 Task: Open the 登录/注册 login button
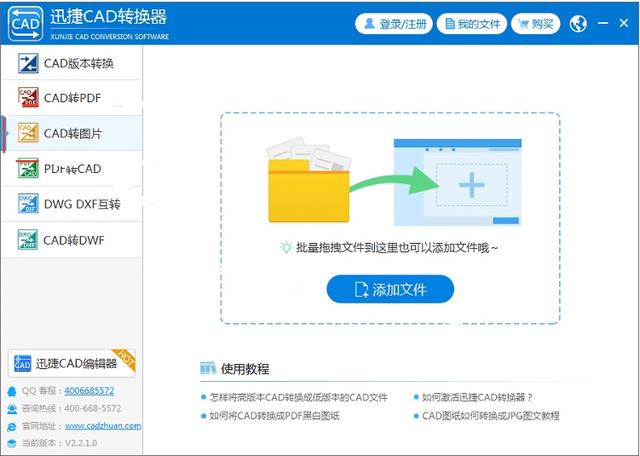pos(393,24)
